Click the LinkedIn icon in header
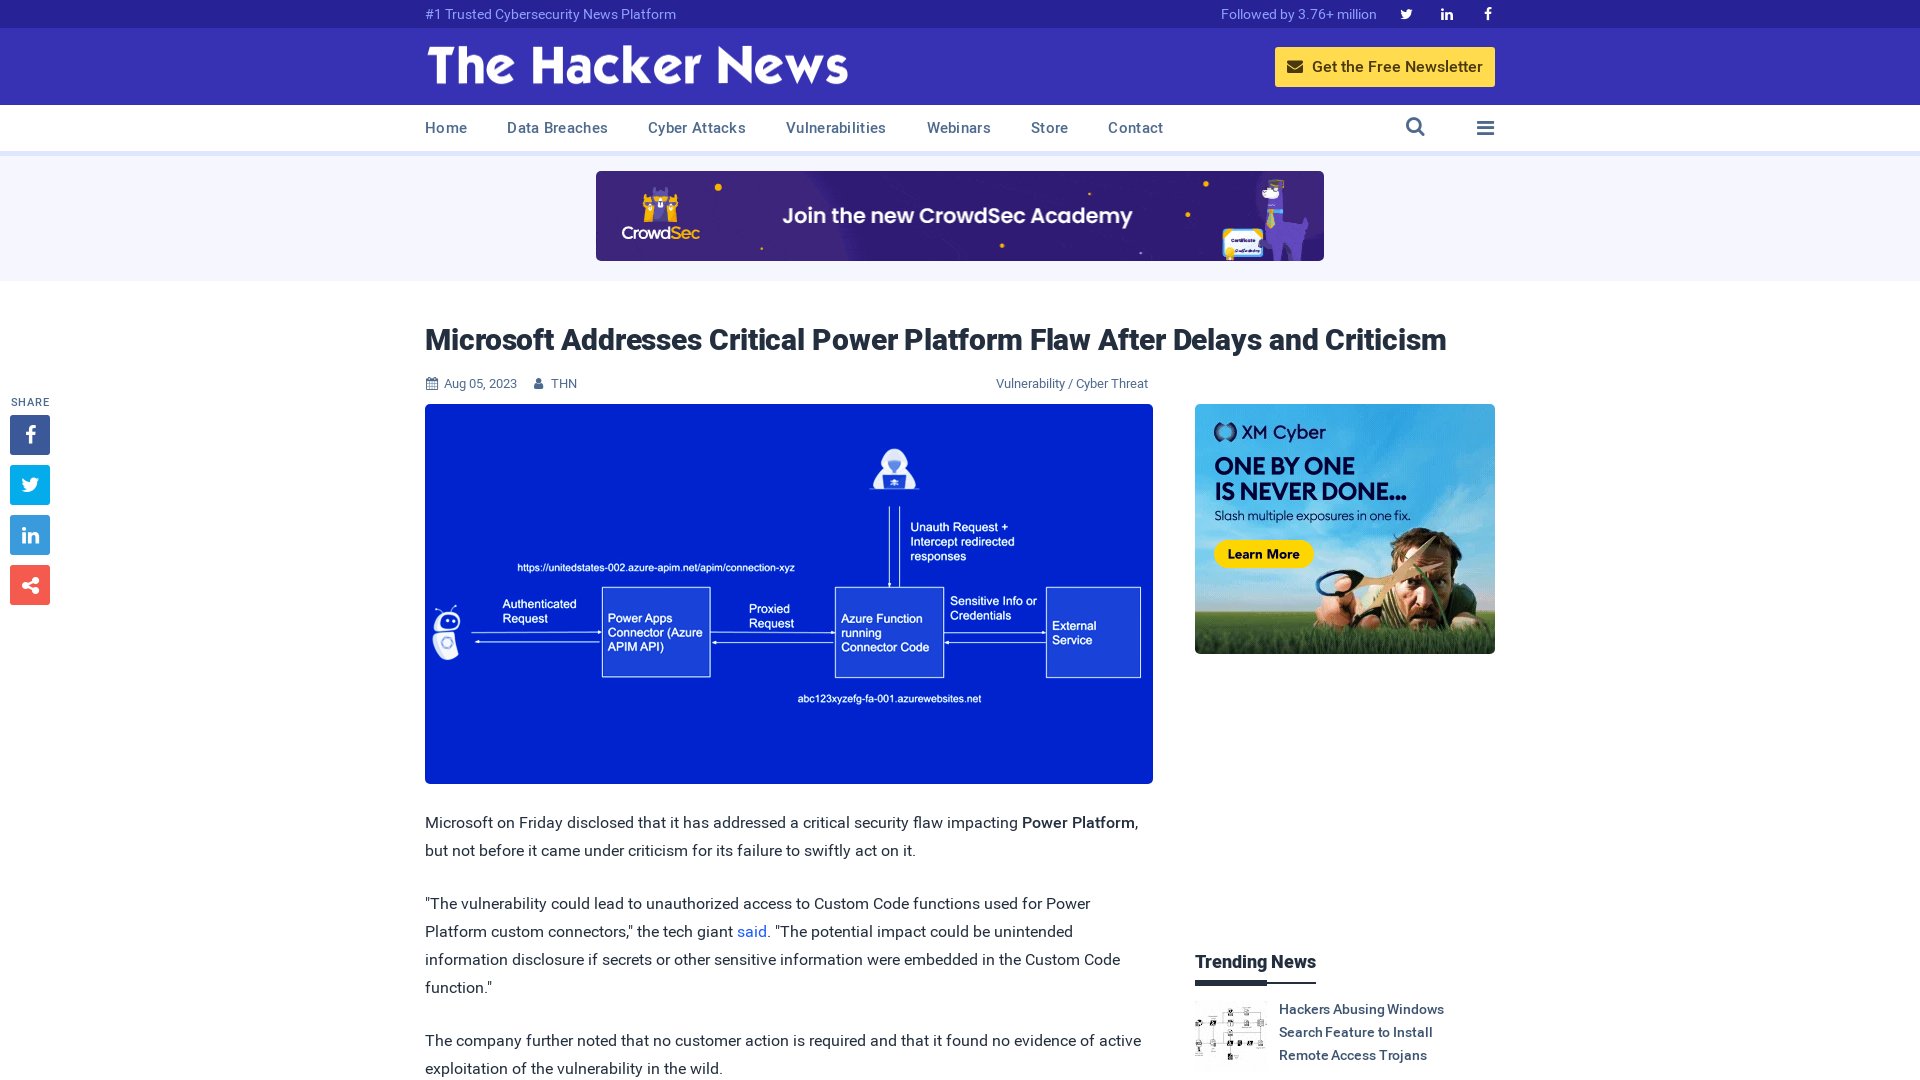Screen dimensions: 1920x1080 pyautogui.click(x=1445, y=13)
